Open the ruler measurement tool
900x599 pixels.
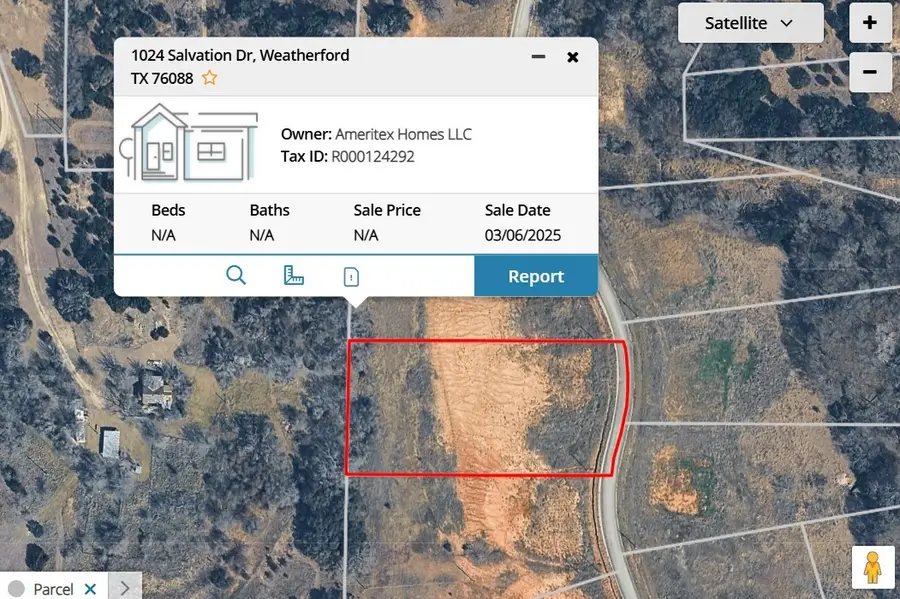point(294,276)
